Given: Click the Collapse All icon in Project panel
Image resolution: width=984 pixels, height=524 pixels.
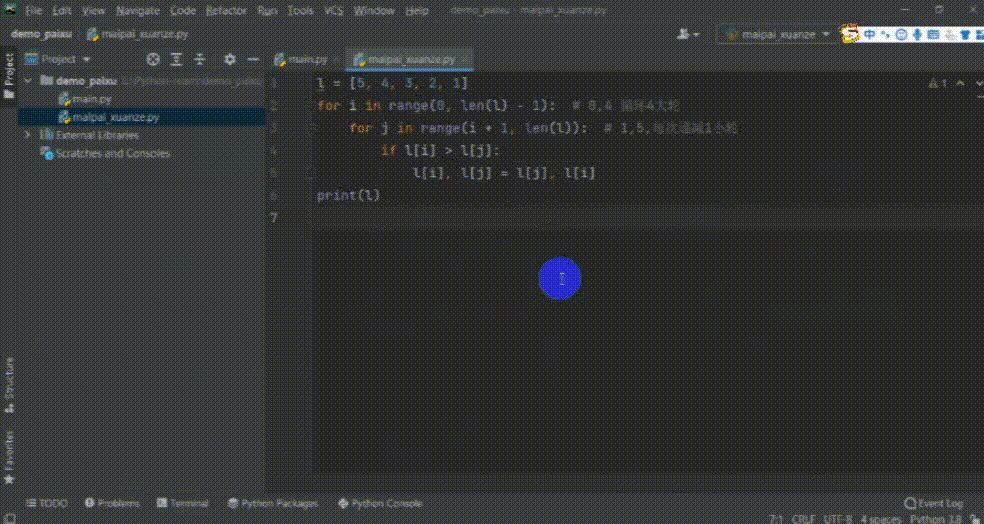Looking at the screenshot, I should (200, 60).
